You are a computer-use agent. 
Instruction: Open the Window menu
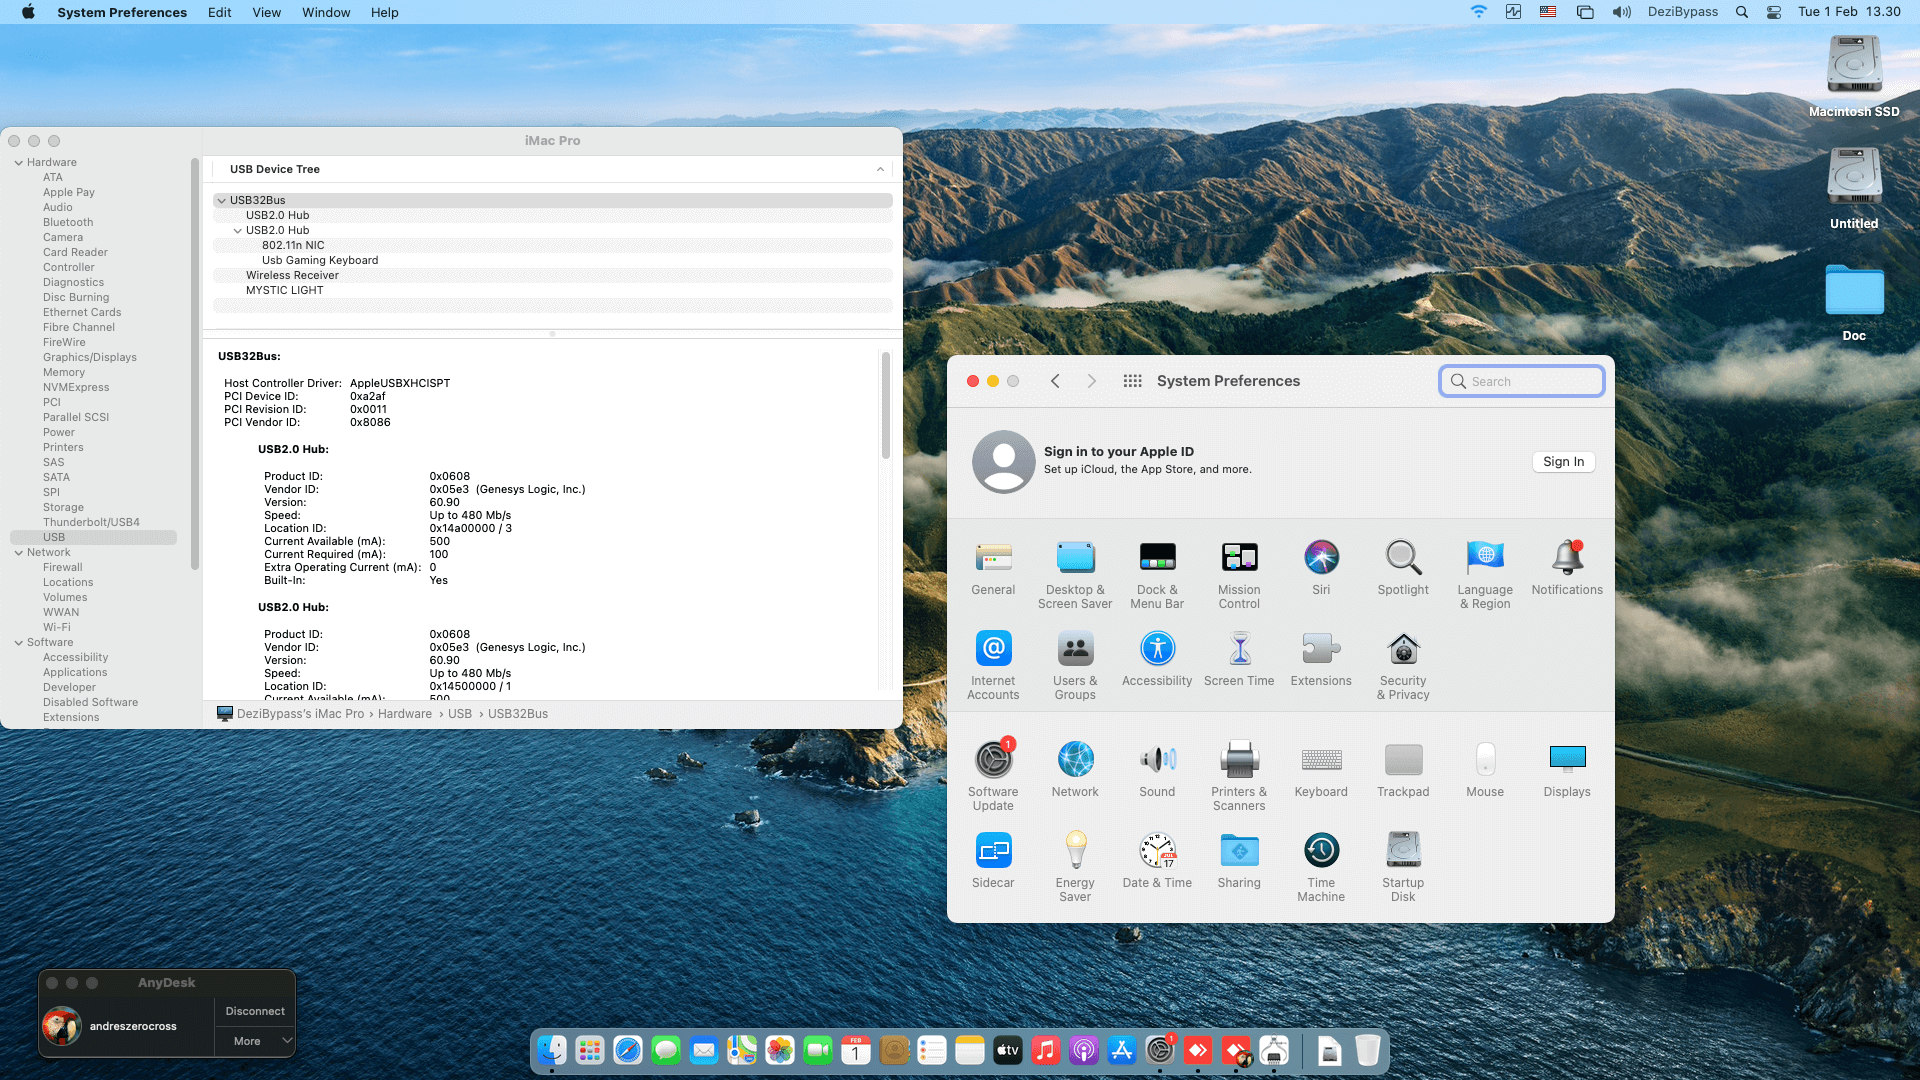(x=326, y=12)
